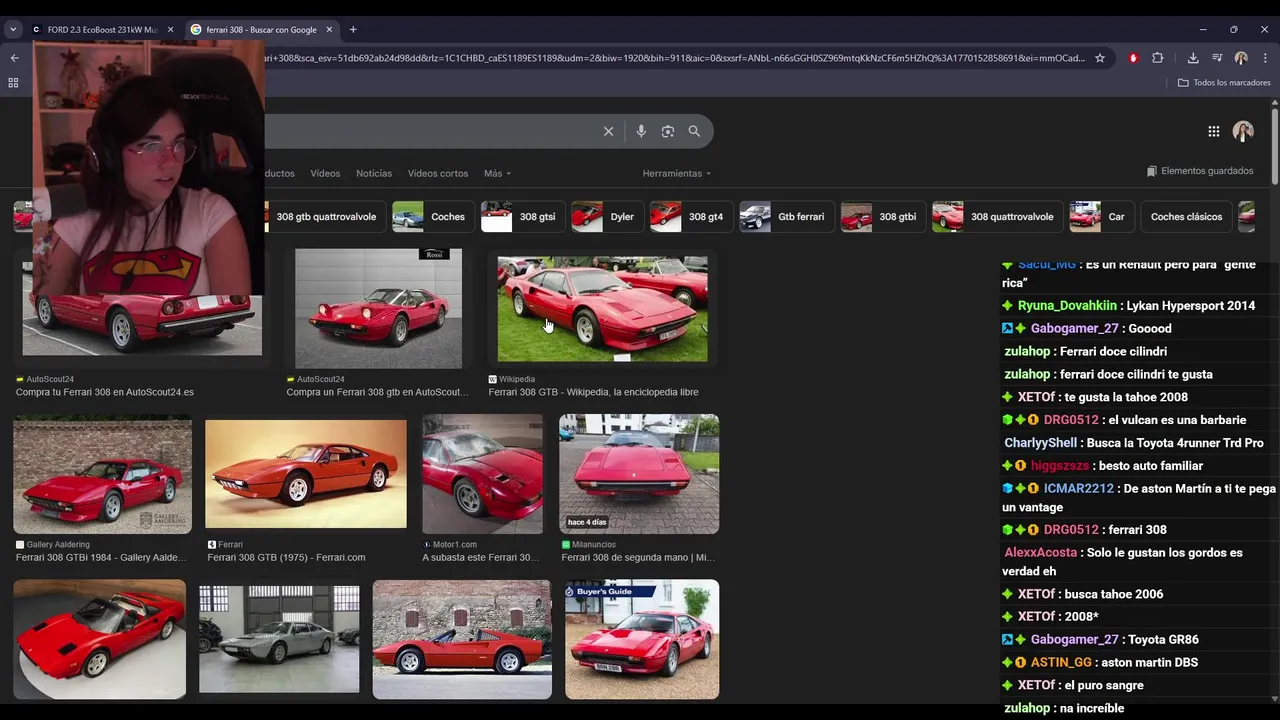This screenshot has width=1280, height=720.
Task: Click chat user ASTIN_GG
Action: 1061,662
